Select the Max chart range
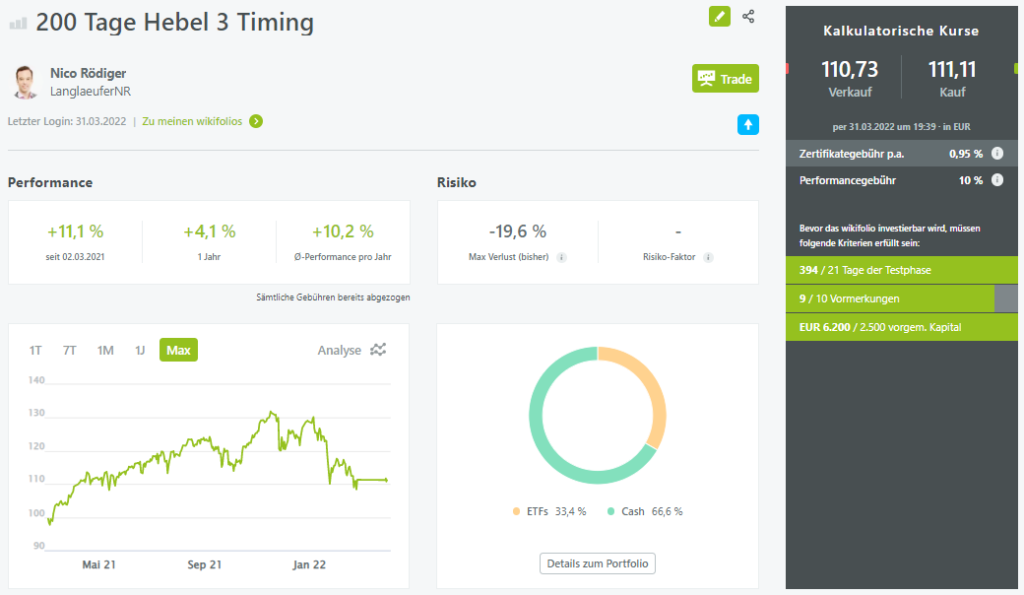Screen dimensions: 1024x595 tap(178, 350)
